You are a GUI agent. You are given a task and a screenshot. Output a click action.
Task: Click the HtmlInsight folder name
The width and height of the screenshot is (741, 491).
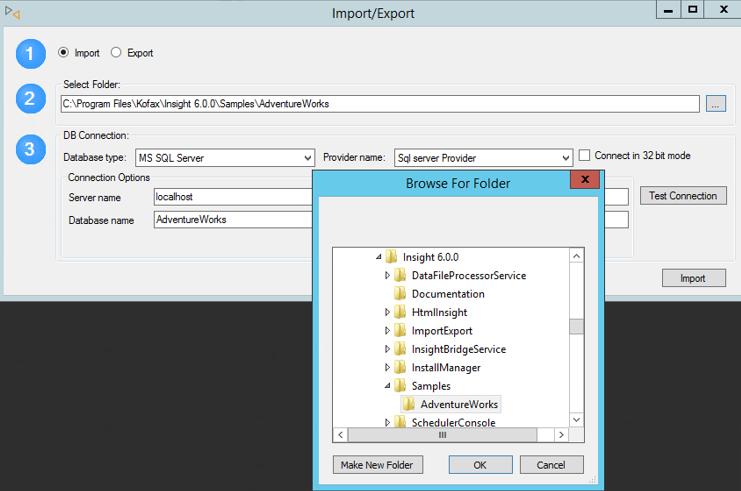pos(439,312)
